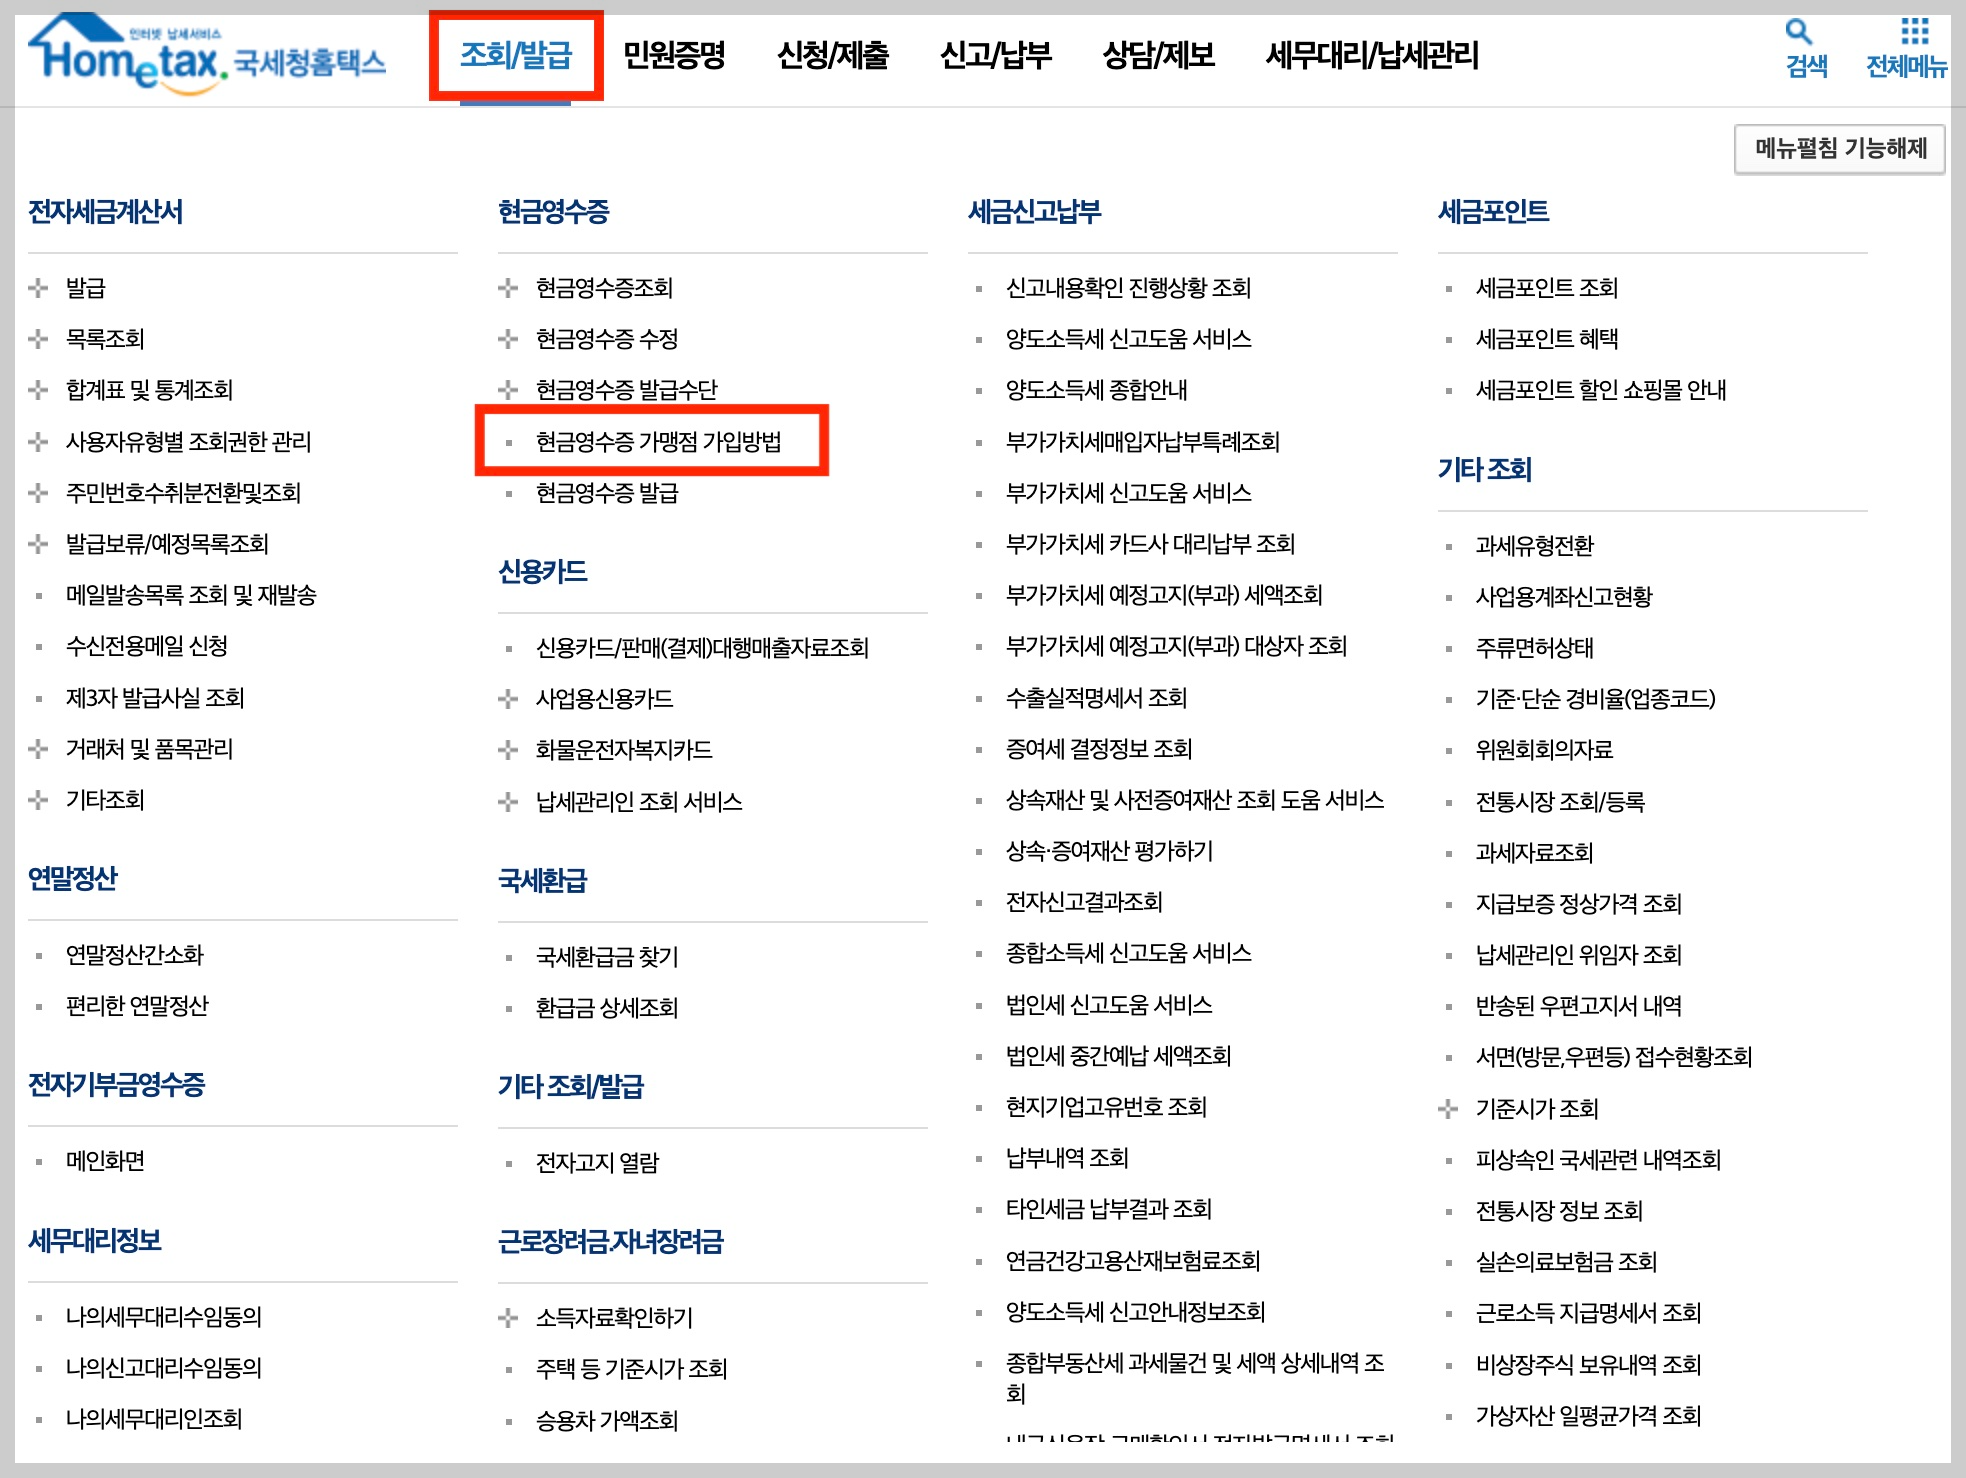Expand 현금영수증 수정 plus icon
The height and width of the screenshot is (1478, 1966).
coord(508,339)
